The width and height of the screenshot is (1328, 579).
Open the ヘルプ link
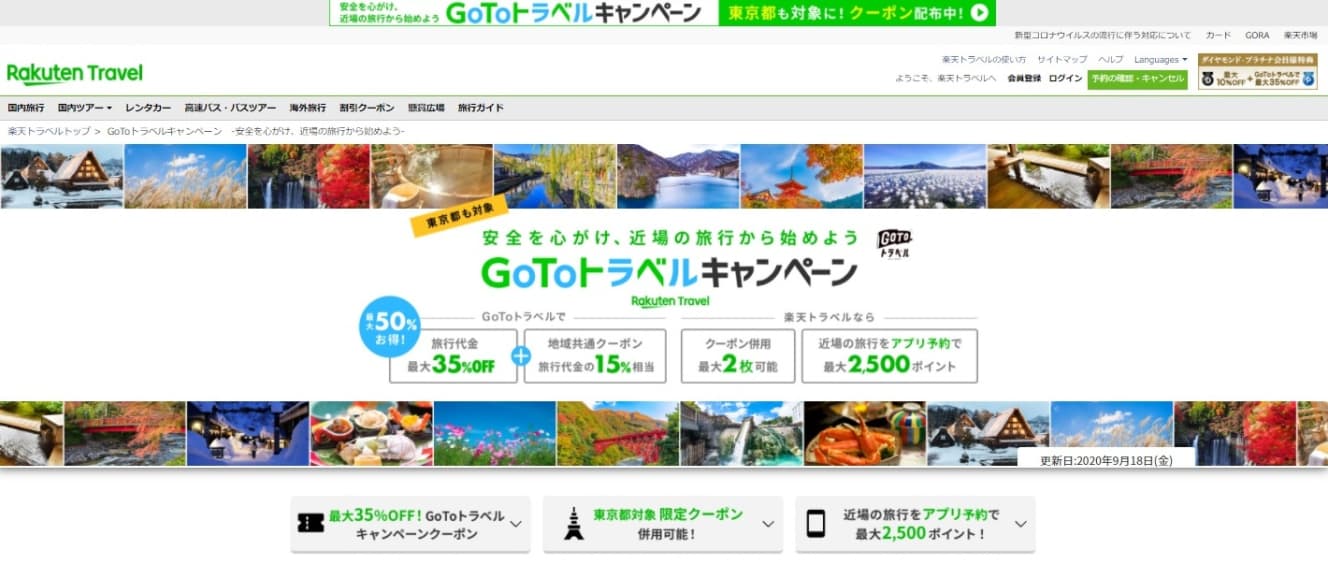[1111, 59]
